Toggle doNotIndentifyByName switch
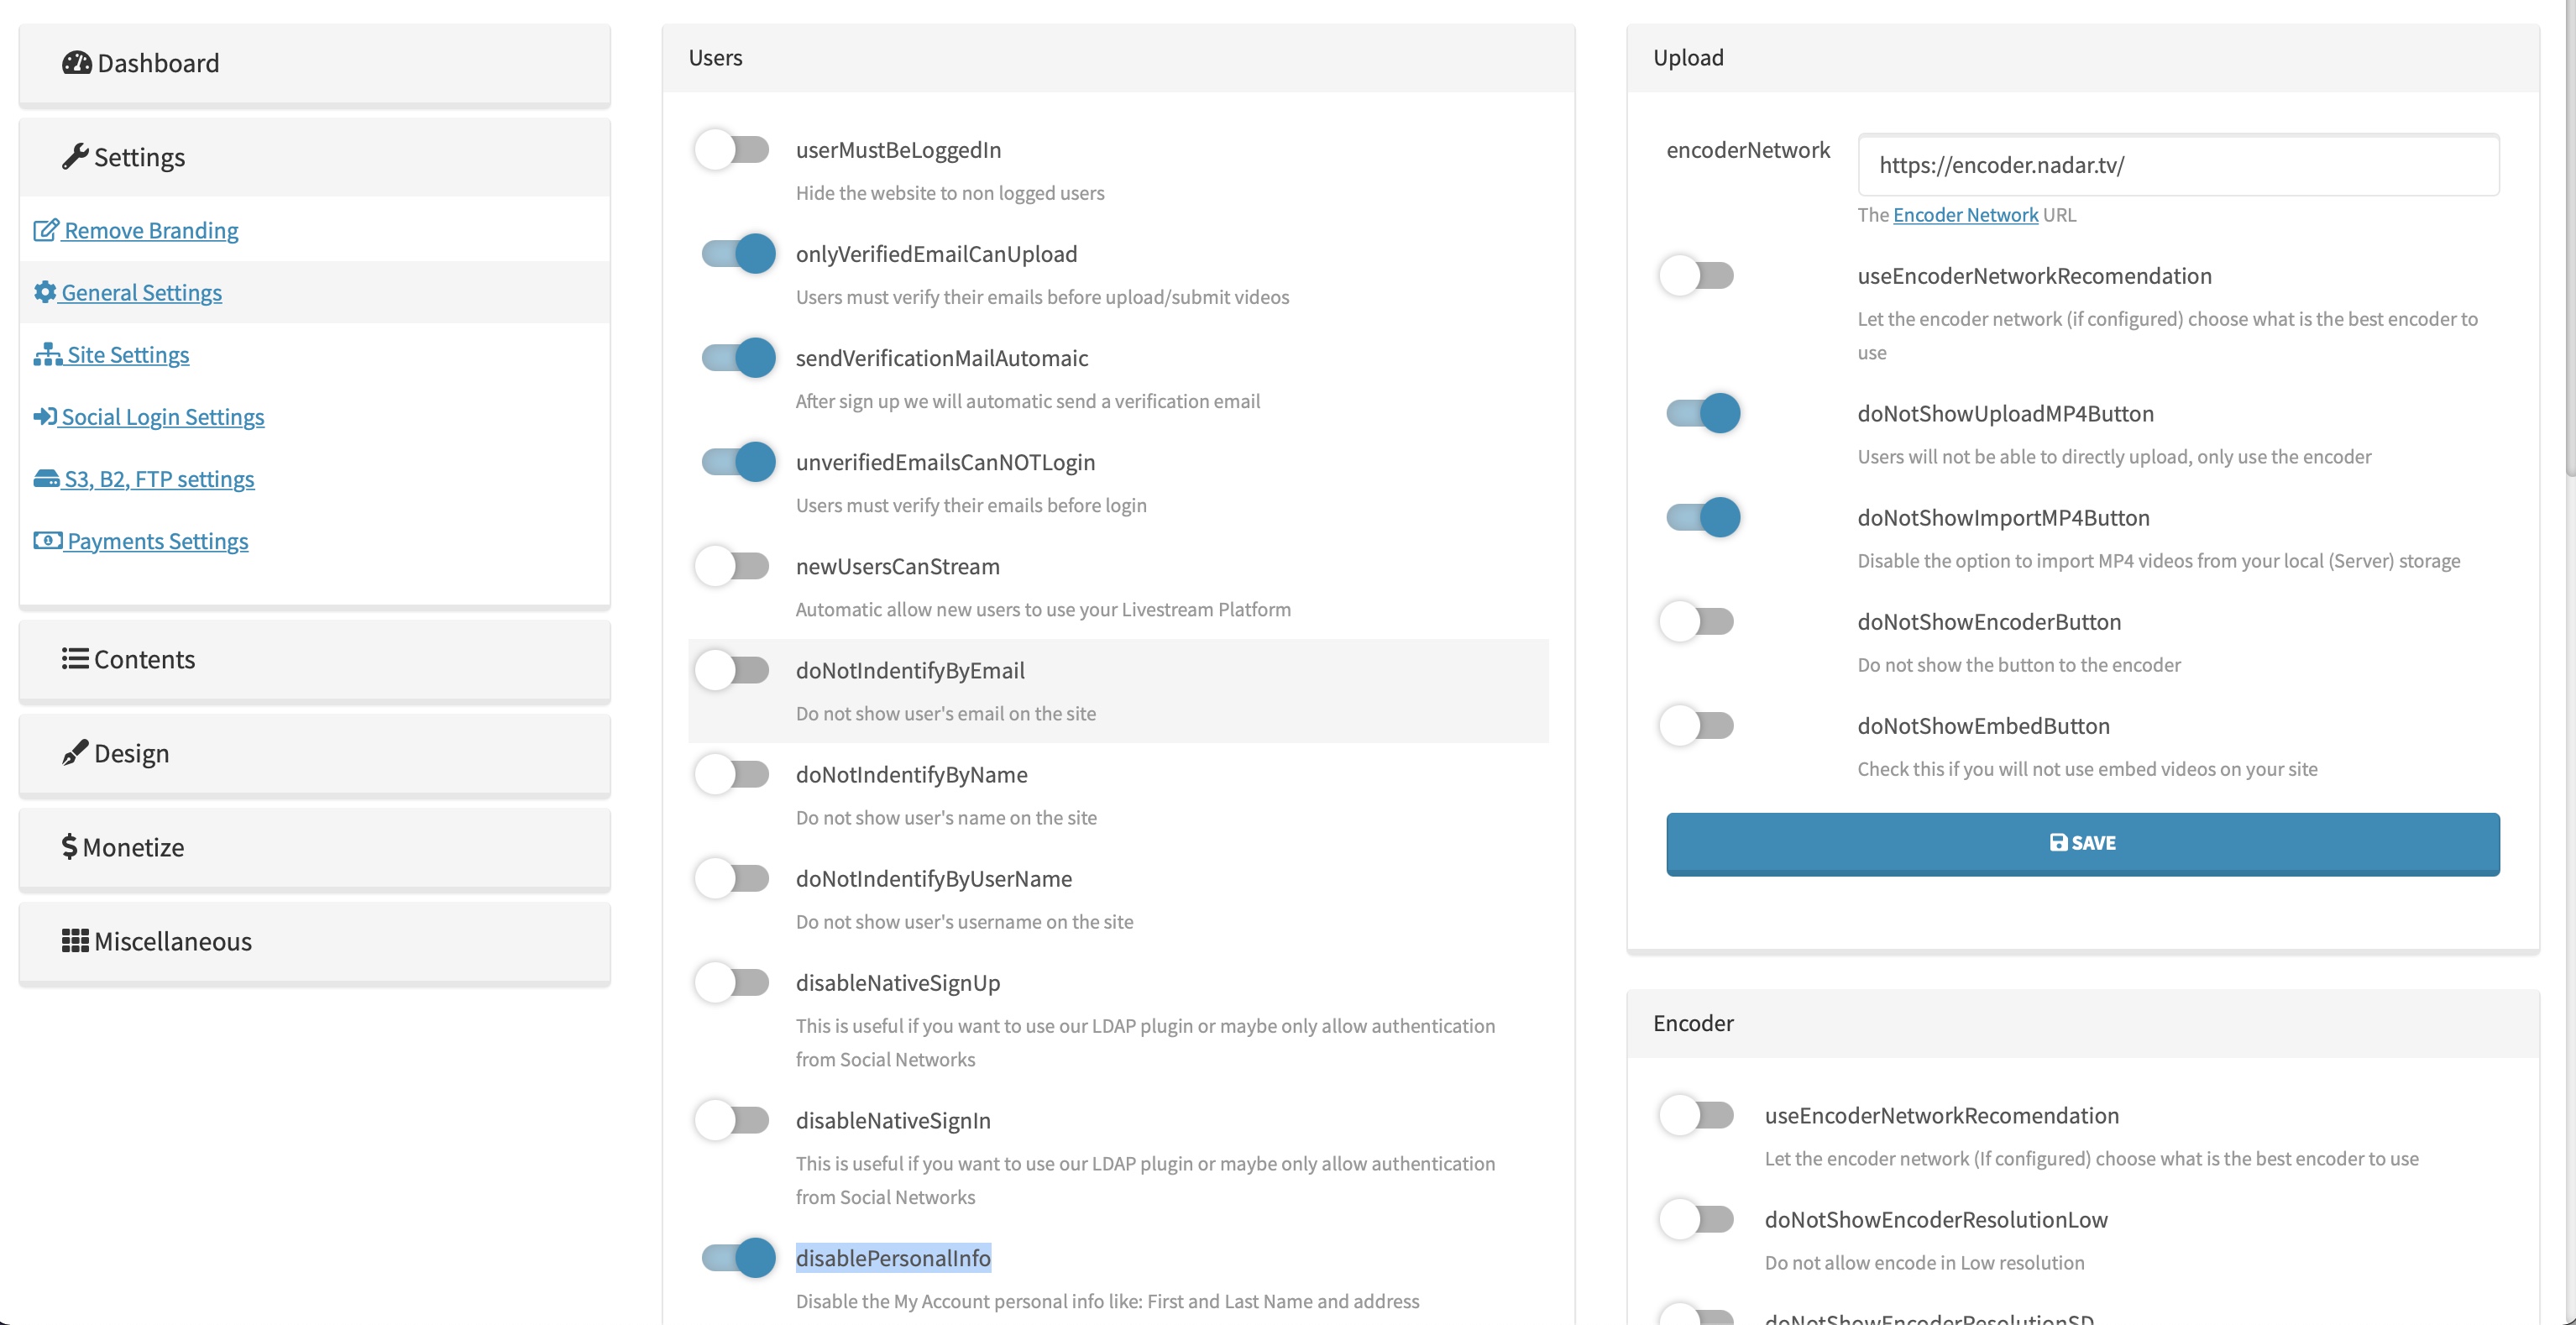The height and width of the screenshot is (1325, 2576). point(733,773)
